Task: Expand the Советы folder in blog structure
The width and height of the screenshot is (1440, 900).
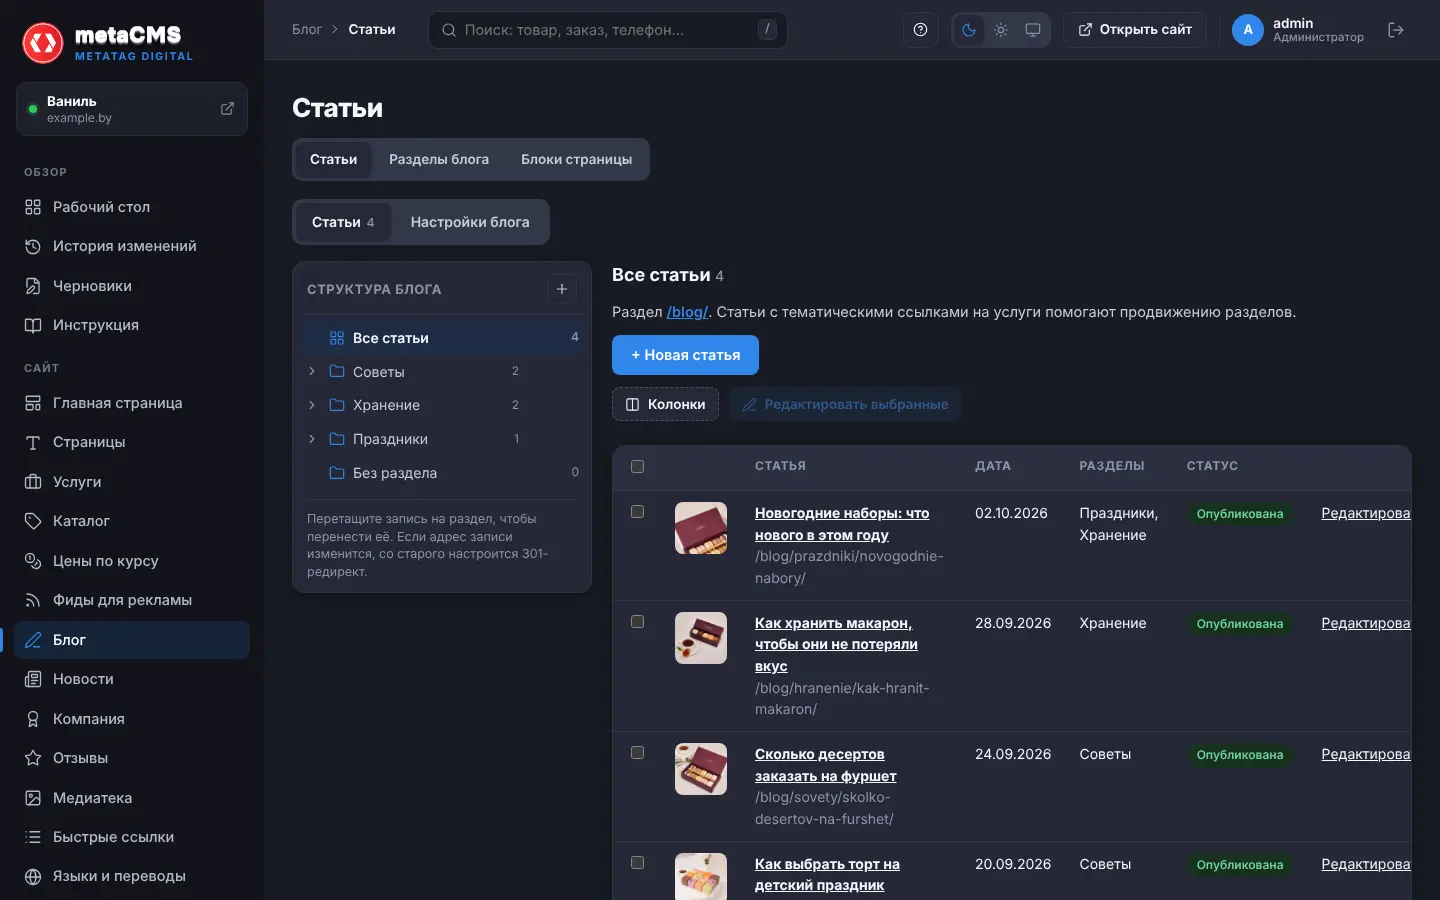Action: [312, 372]
